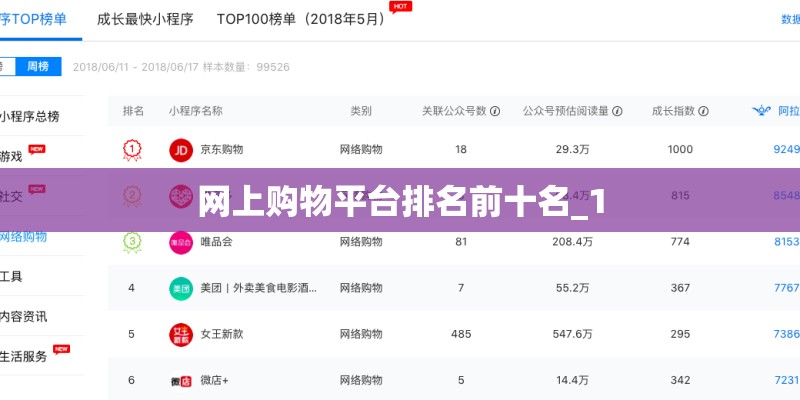Select the 小程序TOP榜单 tab
Image resolution: width=800 pixels, height=400 pixels.
coord(34,19)
